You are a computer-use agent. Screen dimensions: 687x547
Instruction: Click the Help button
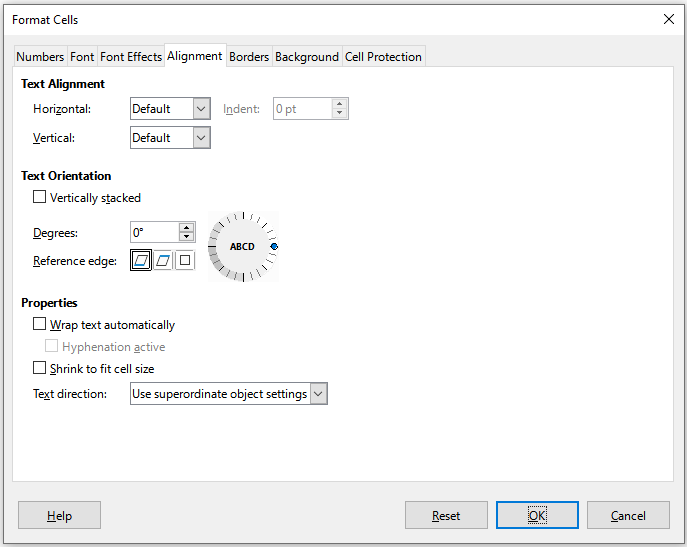pyautogui.click(x=60, y=515)
